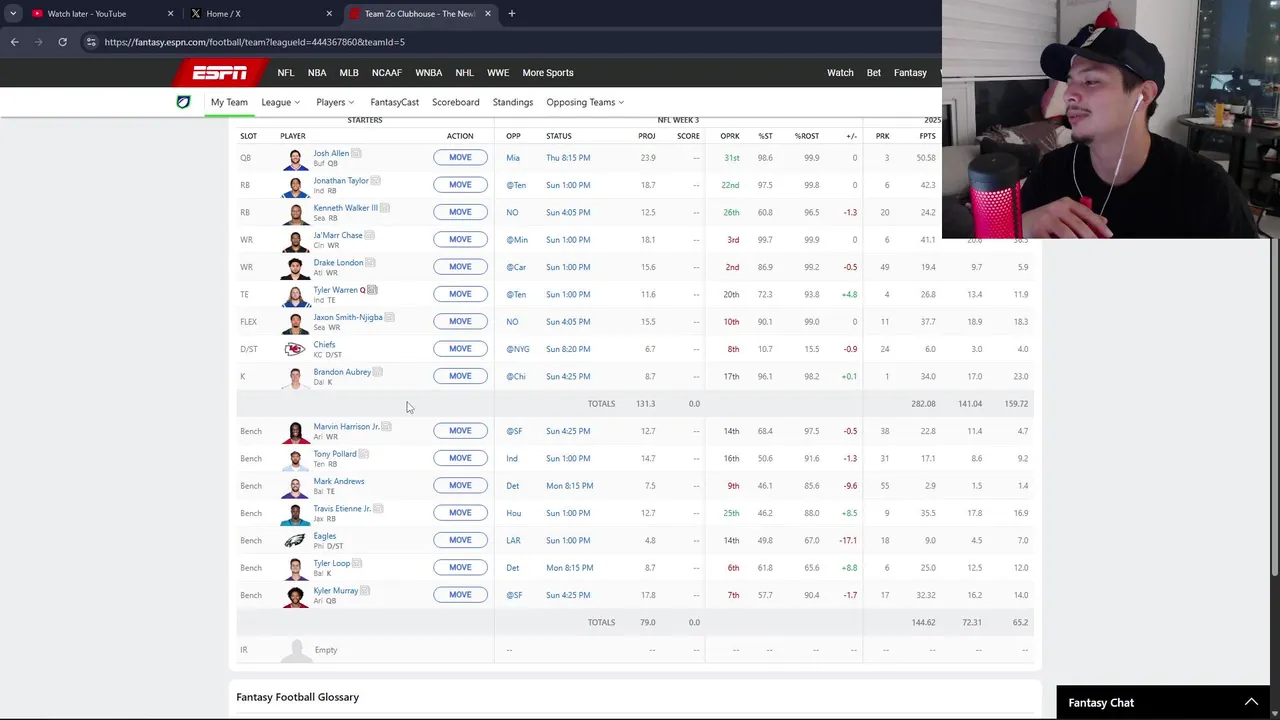Open the browser tab search chevron
Image resolution: width=1280 pixels, height=720 pixels.
click(13, 13)
